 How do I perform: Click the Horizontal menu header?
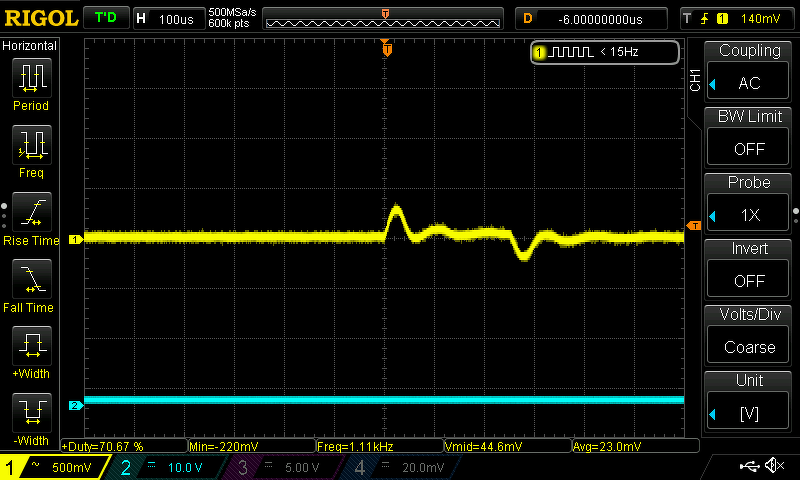point(30,46)
